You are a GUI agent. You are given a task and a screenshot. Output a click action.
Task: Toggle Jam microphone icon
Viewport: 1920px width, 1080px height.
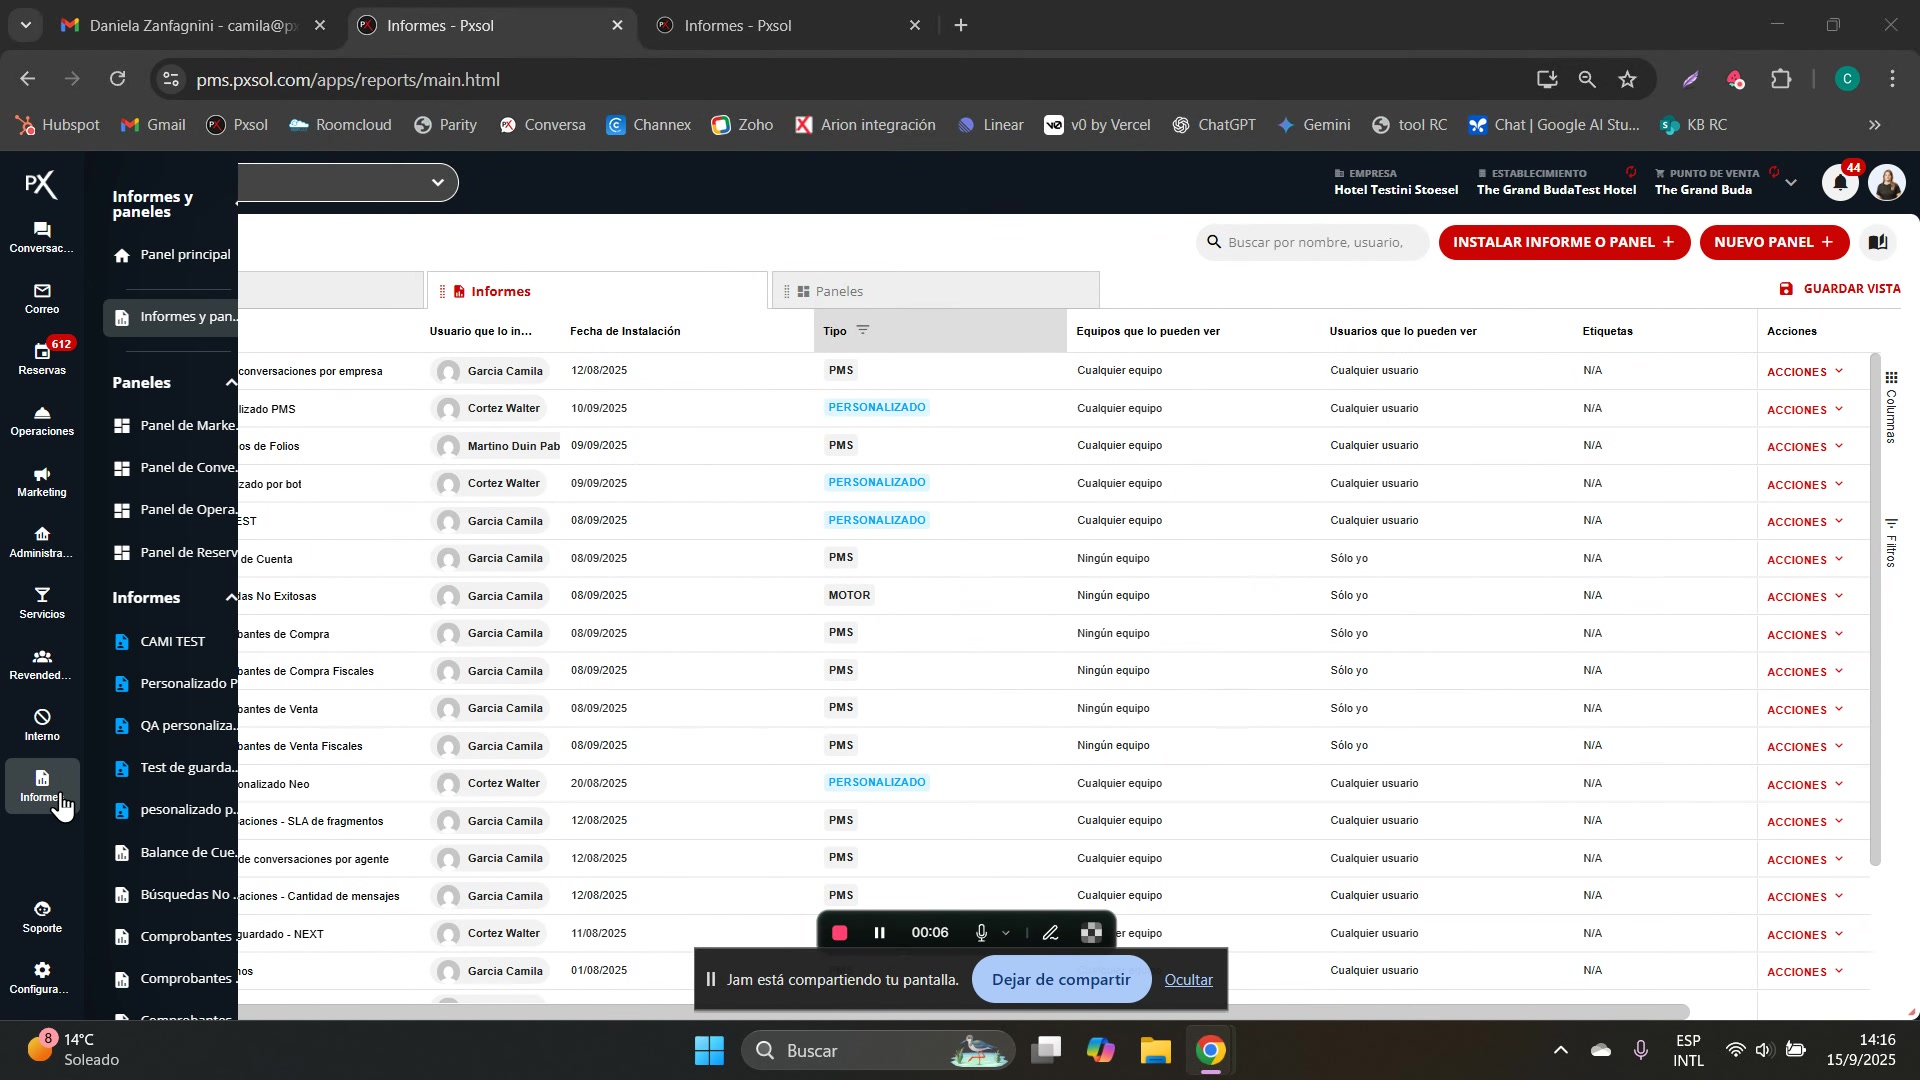tap(982, 933)
